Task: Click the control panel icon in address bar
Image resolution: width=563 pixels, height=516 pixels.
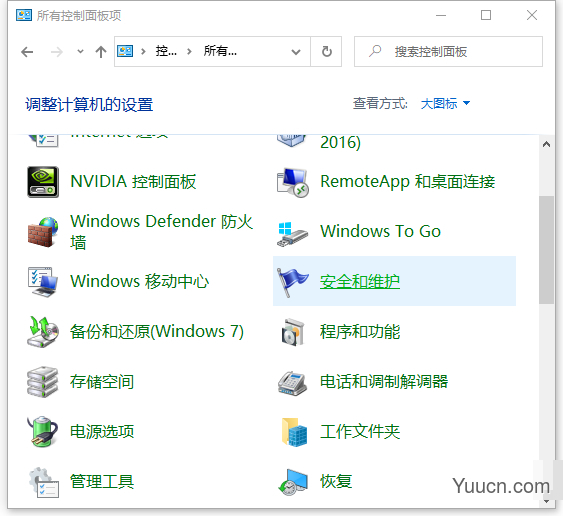Action: (125, 51)
